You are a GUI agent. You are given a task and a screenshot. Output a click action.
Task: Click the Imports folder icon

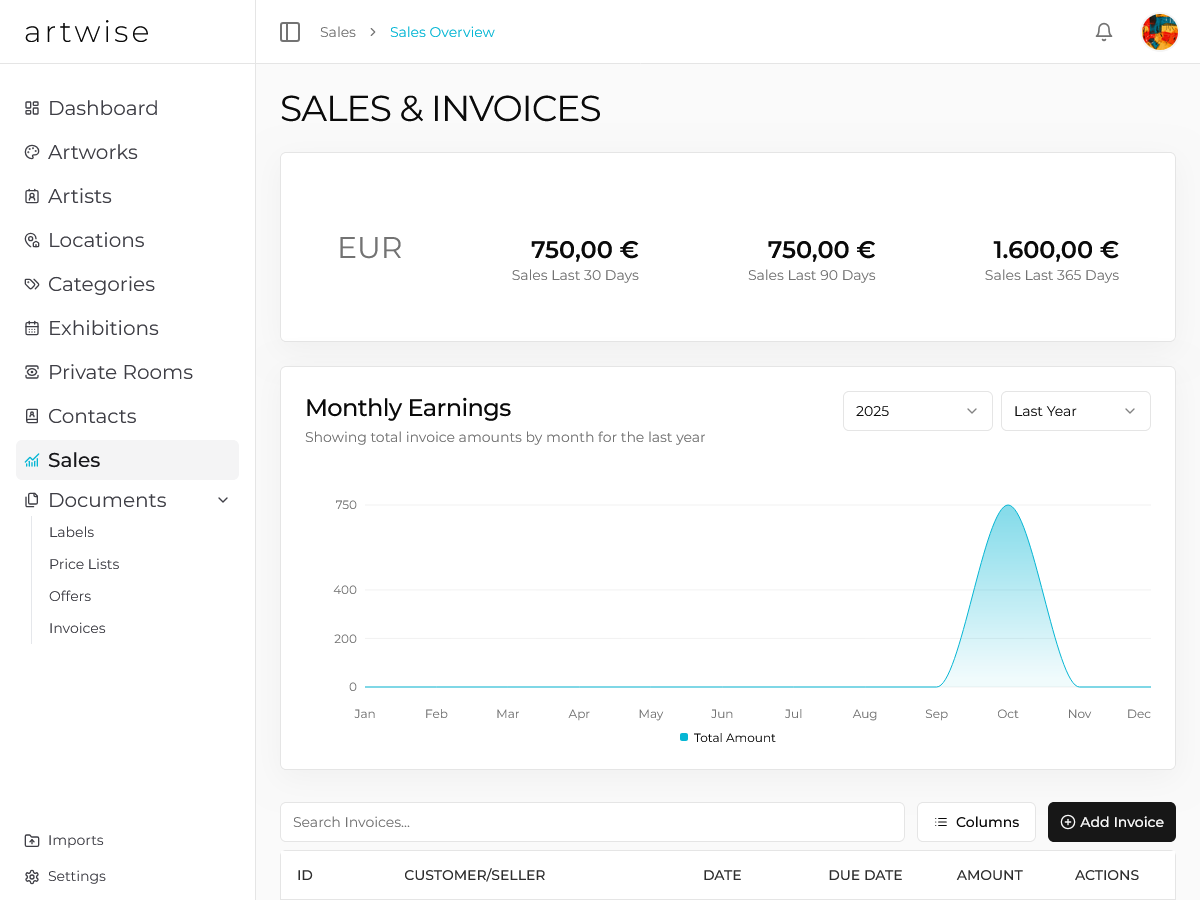(x=32, y=840)
